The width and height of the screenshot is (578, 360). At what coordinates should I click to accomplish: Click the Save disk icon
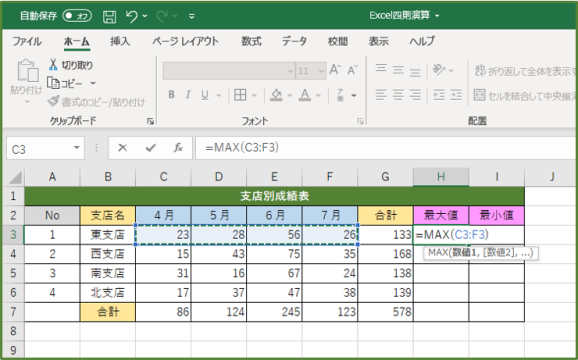(109, 16)
